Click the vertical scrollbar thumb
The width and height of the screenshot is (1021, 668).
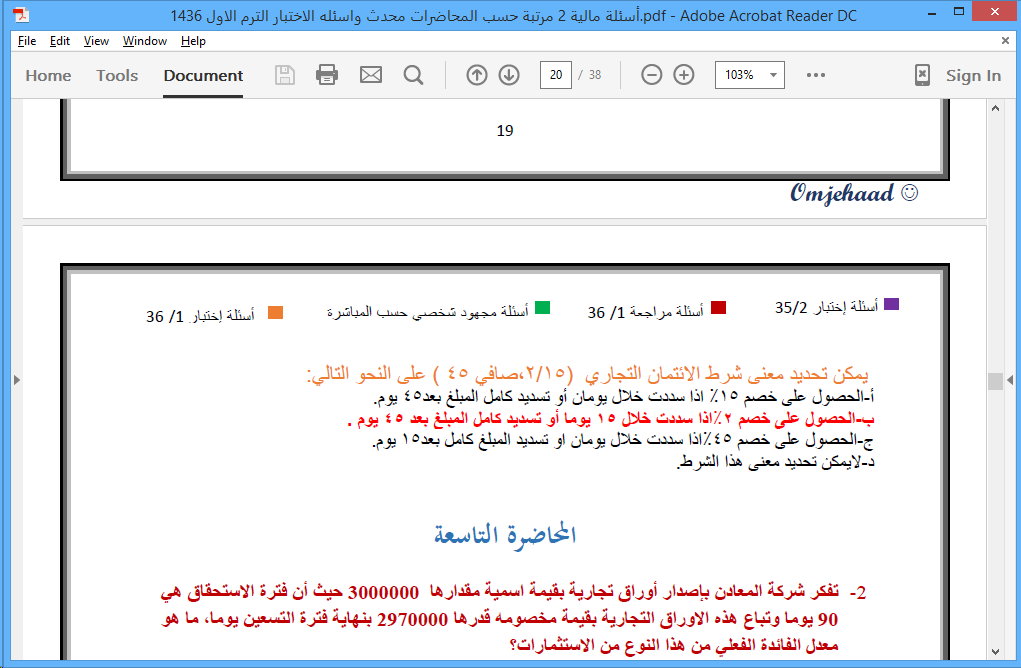coord(995,381)
